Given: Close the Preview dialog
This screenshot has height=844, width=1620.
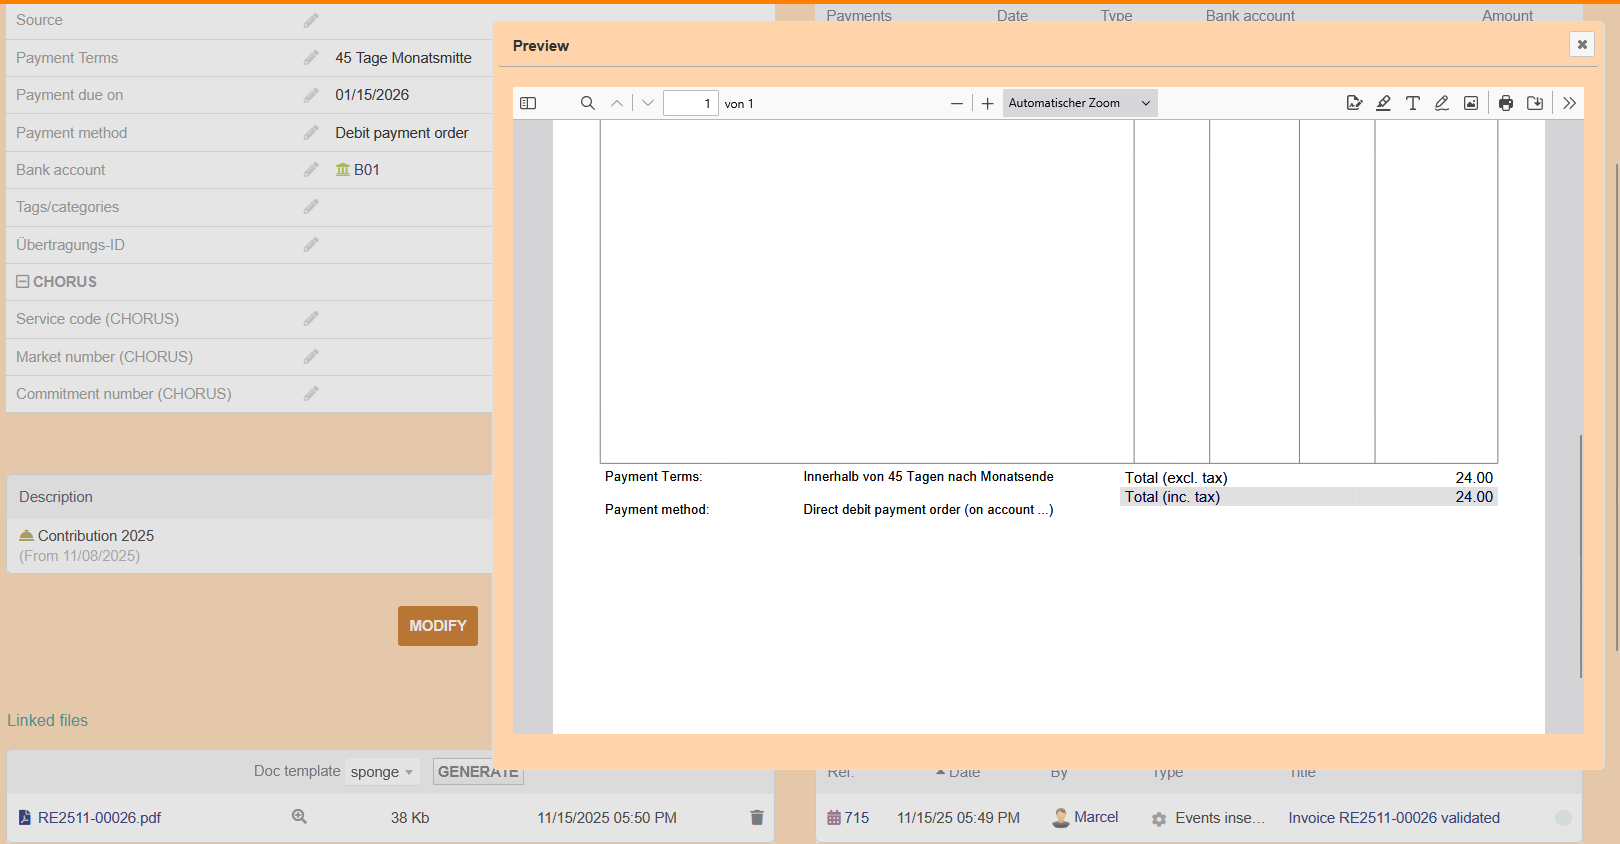Looking at the screenshot, I should 1582,44.
